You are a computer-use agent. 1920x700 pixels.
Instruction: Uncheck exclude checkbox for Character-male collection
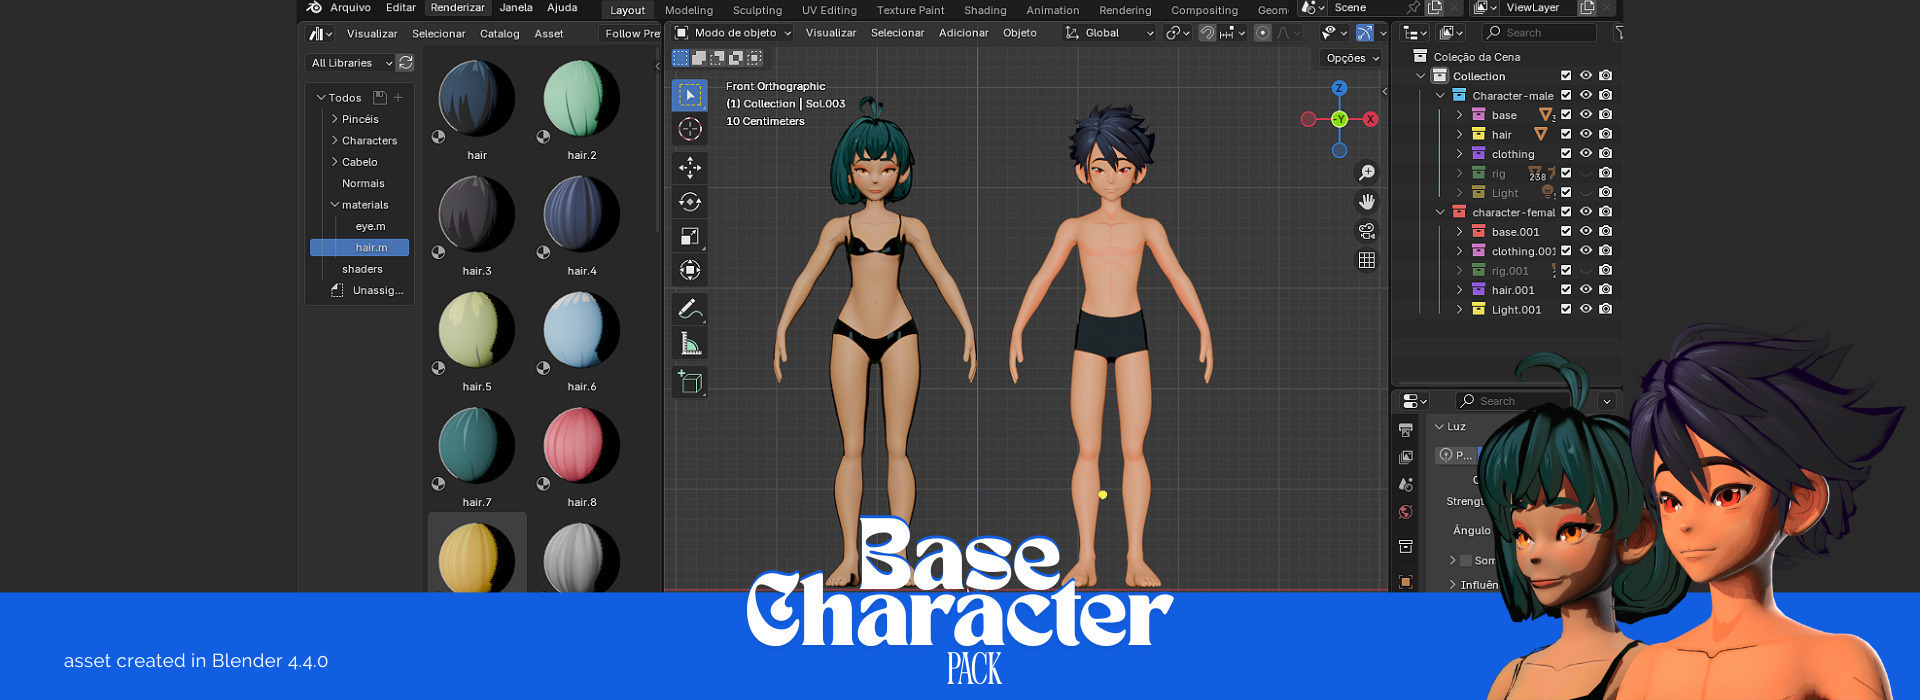[1566, 95]
